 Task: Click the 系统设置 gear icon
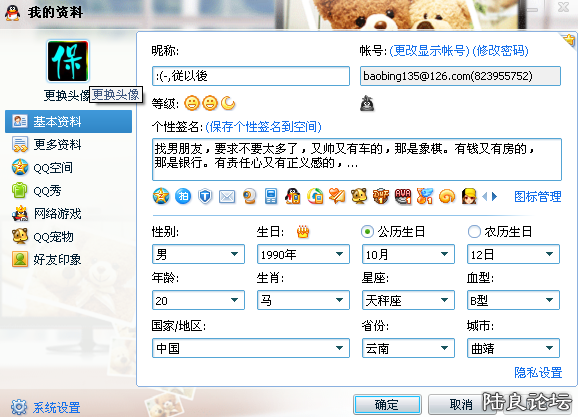[x=19, y=407]
